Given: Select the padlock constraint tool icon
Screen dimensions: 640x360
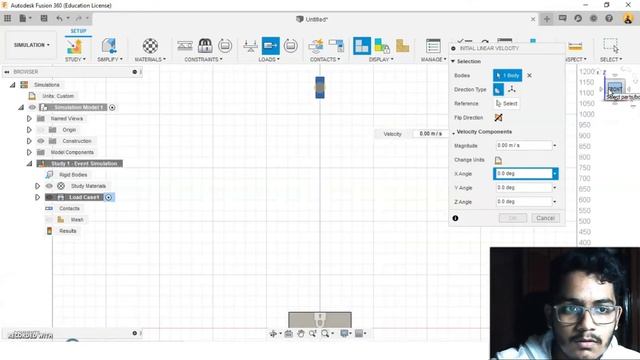Looking at the screenshot, I should pos(205,46).
